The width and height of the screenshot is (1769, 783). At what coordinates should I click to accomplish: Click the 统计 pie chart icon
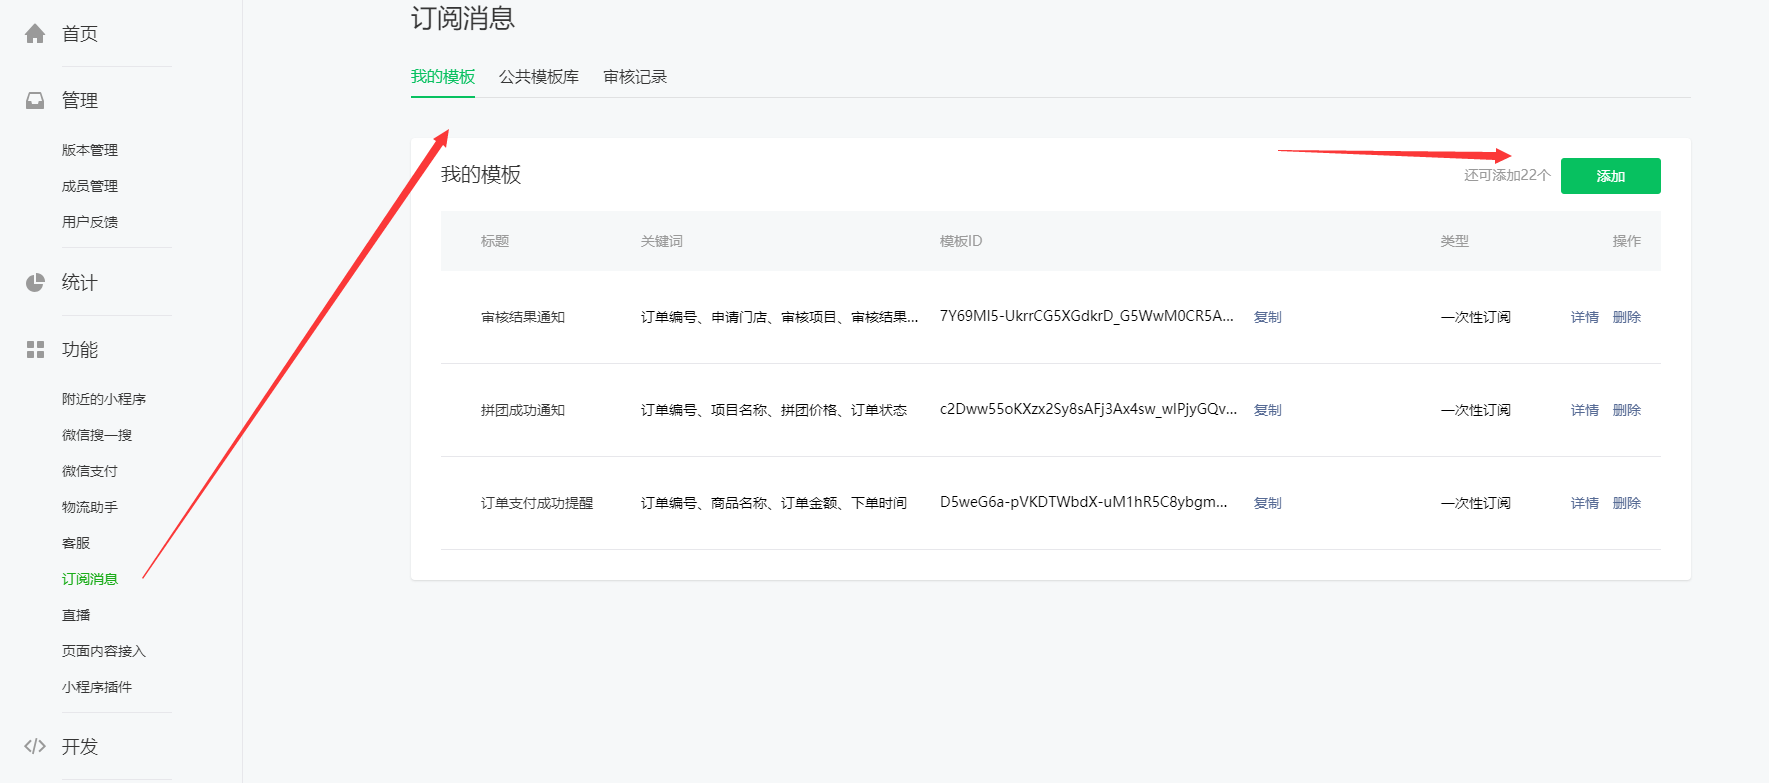pos(35,283)
